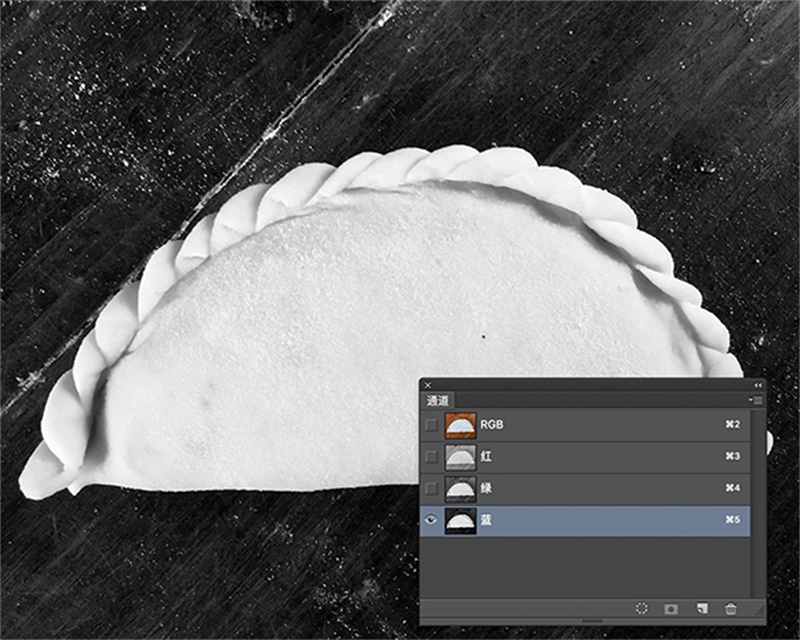This screenshot has height=640, width=800.
Task: Close the Channels panel with X icon
Action: click(428, 385)
